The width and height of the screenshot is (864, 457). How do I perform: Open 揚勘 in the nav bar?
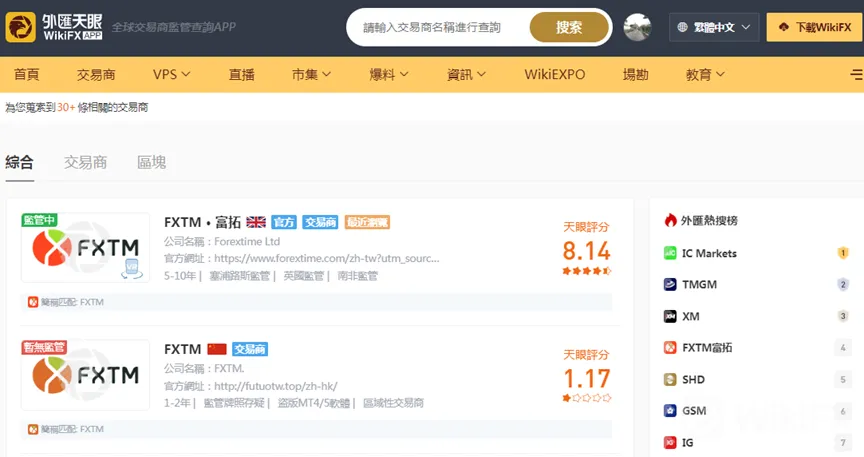click(x=635, y=74)
